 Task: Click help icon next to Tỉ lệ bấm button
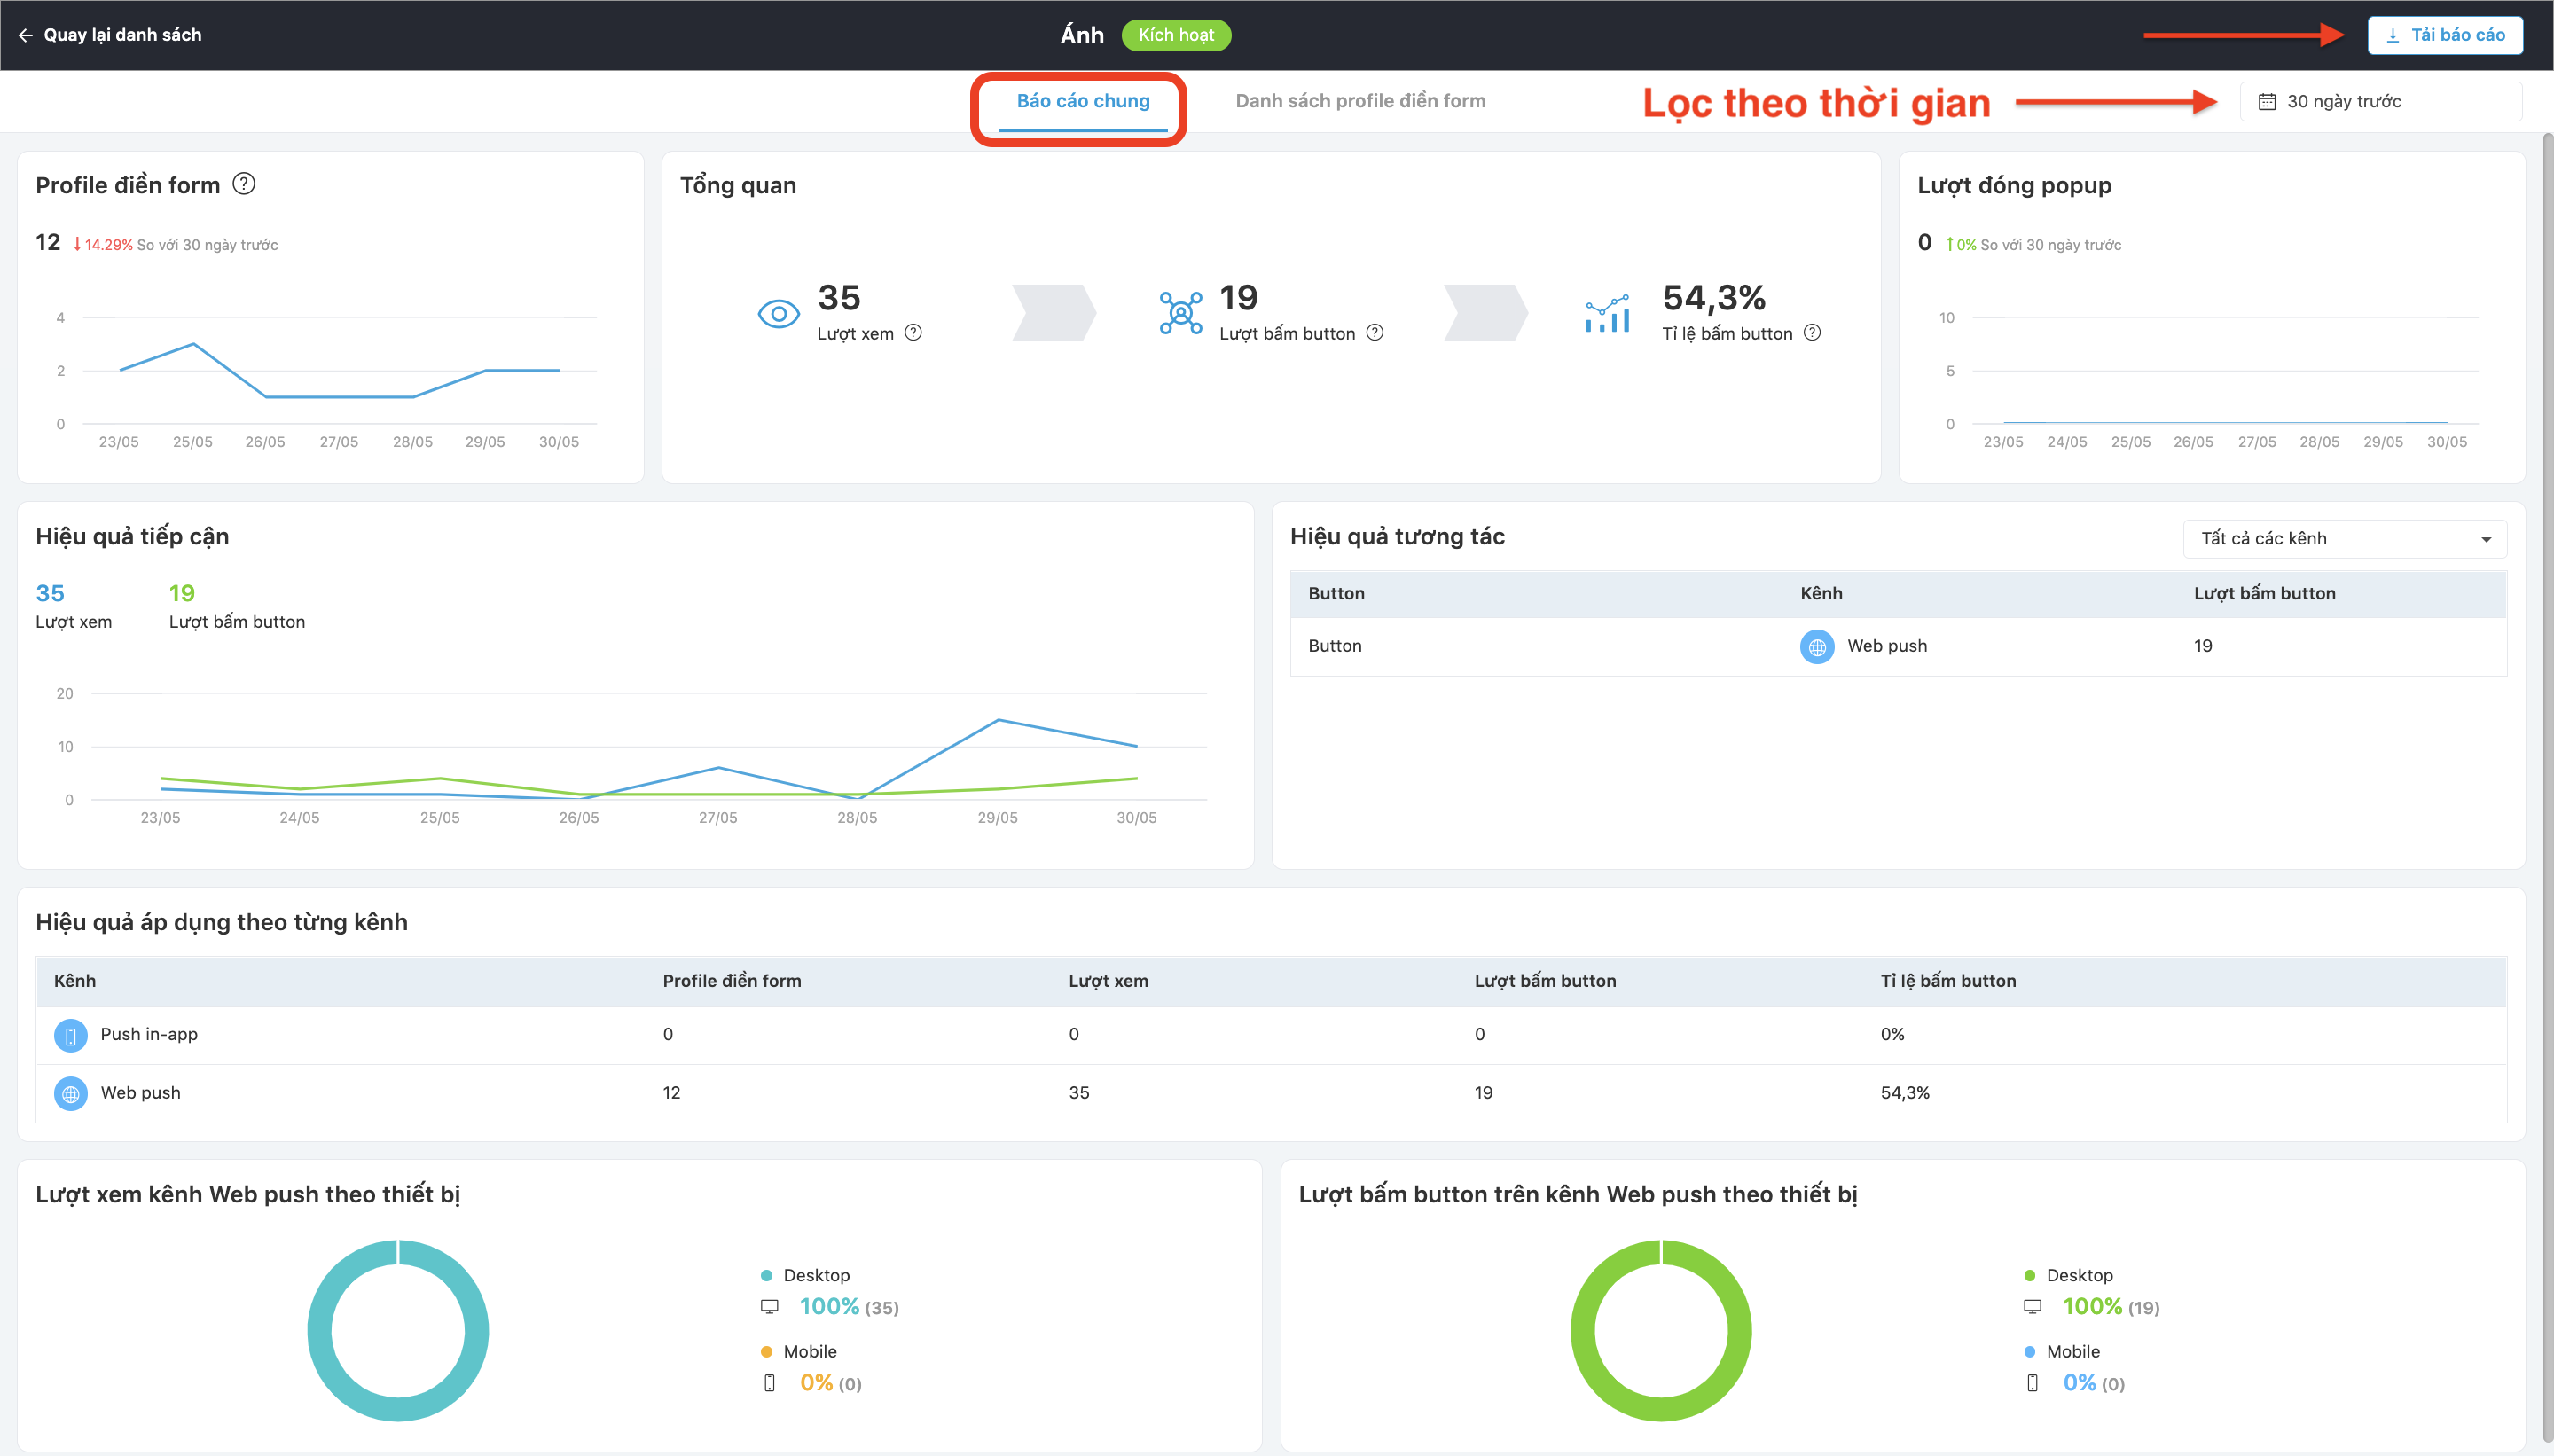(1812, 333)
